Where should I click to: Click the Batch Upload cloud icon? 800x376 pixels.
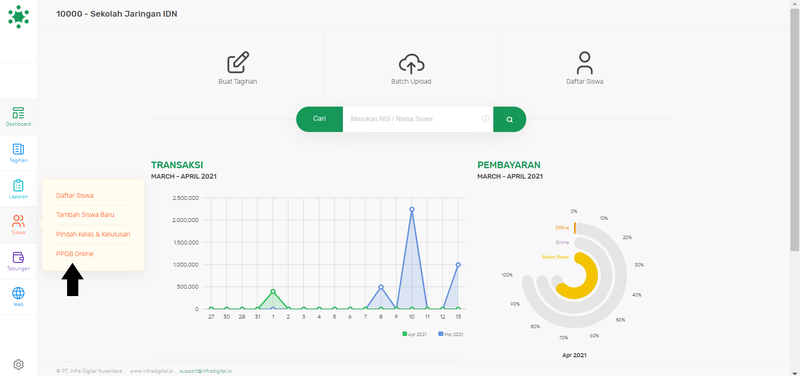click(x=411, y=64)
